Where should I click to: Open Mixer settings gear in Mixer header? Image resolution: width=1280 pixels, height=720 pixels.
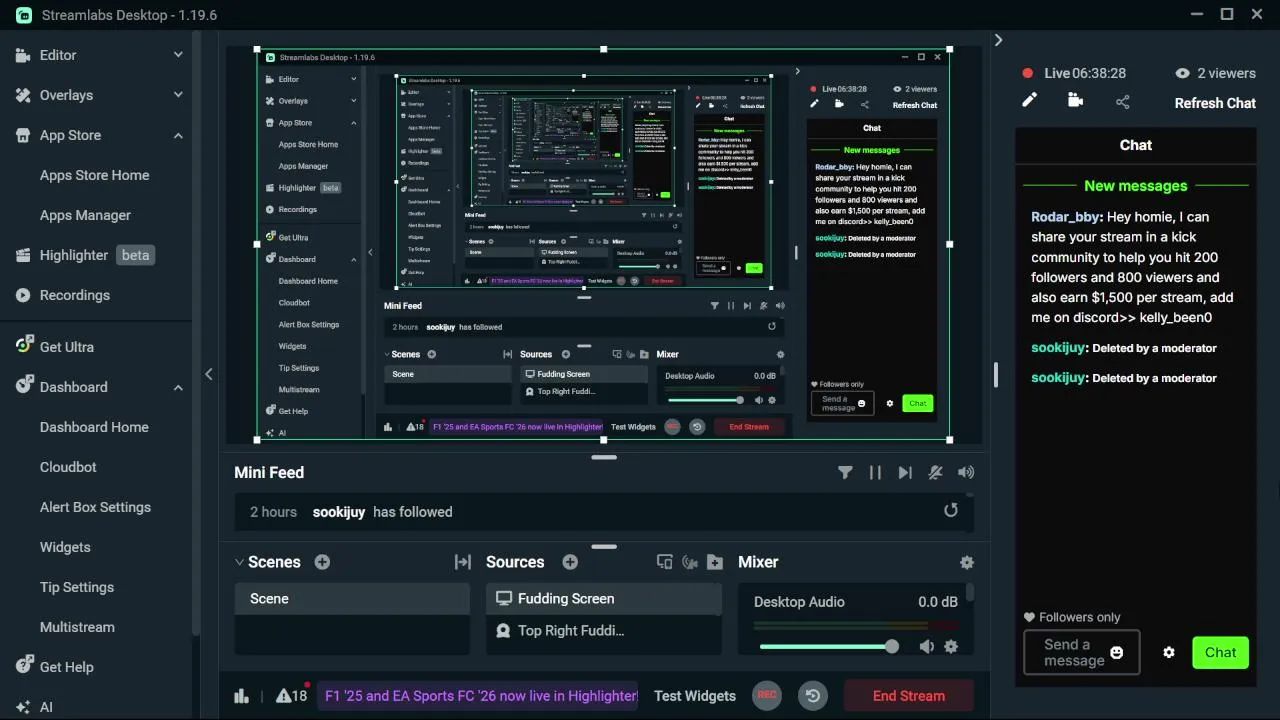coord(966,562)
